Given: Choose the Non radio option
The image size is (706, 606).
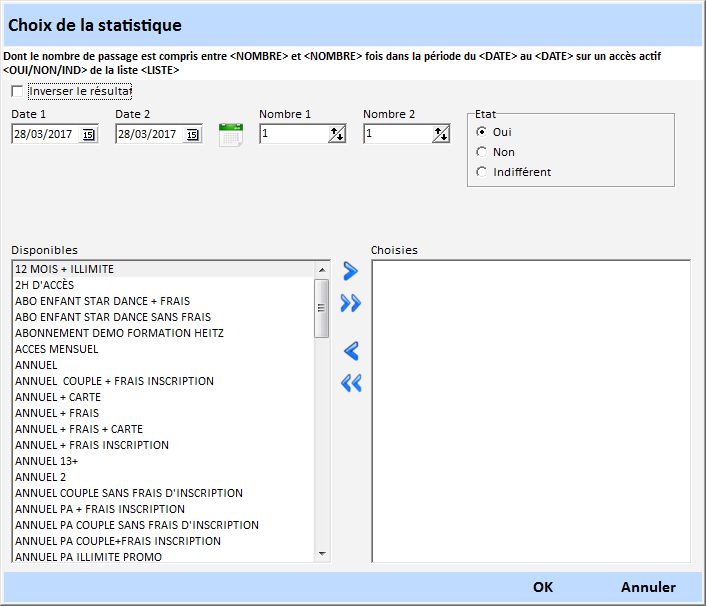Looking at the screenshot, I should [482, 152].
